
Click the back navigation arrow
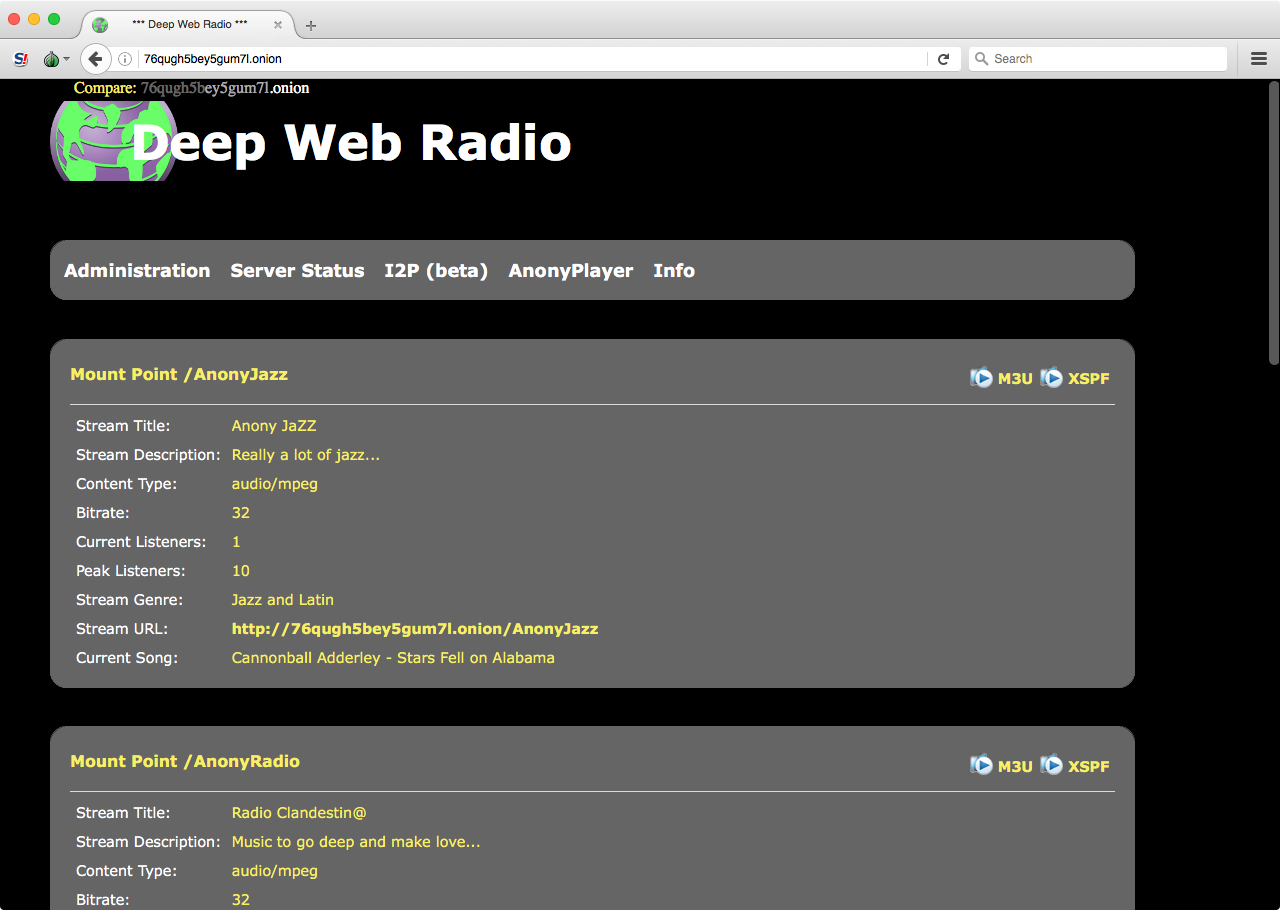click(x=95, y=58)
